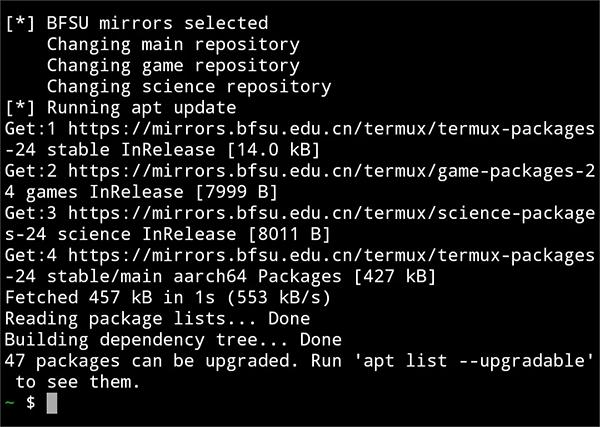This screenshot has height=427, width=600.
Task: Click the terminal cursor block at the prompt
Action: (x=53, y=403)
